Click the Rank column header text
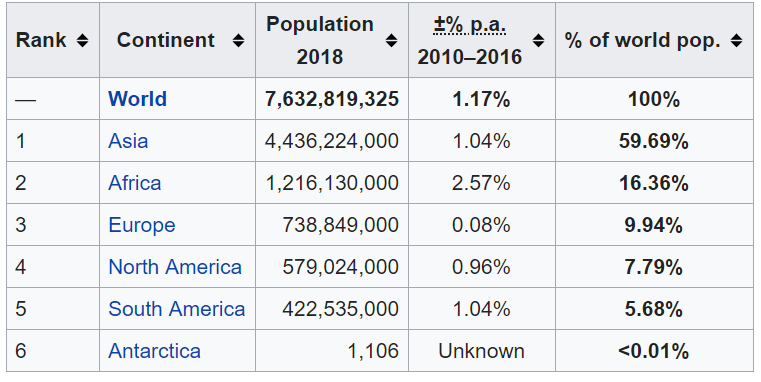Screen dimensions: 761x382 coord(41,40)
